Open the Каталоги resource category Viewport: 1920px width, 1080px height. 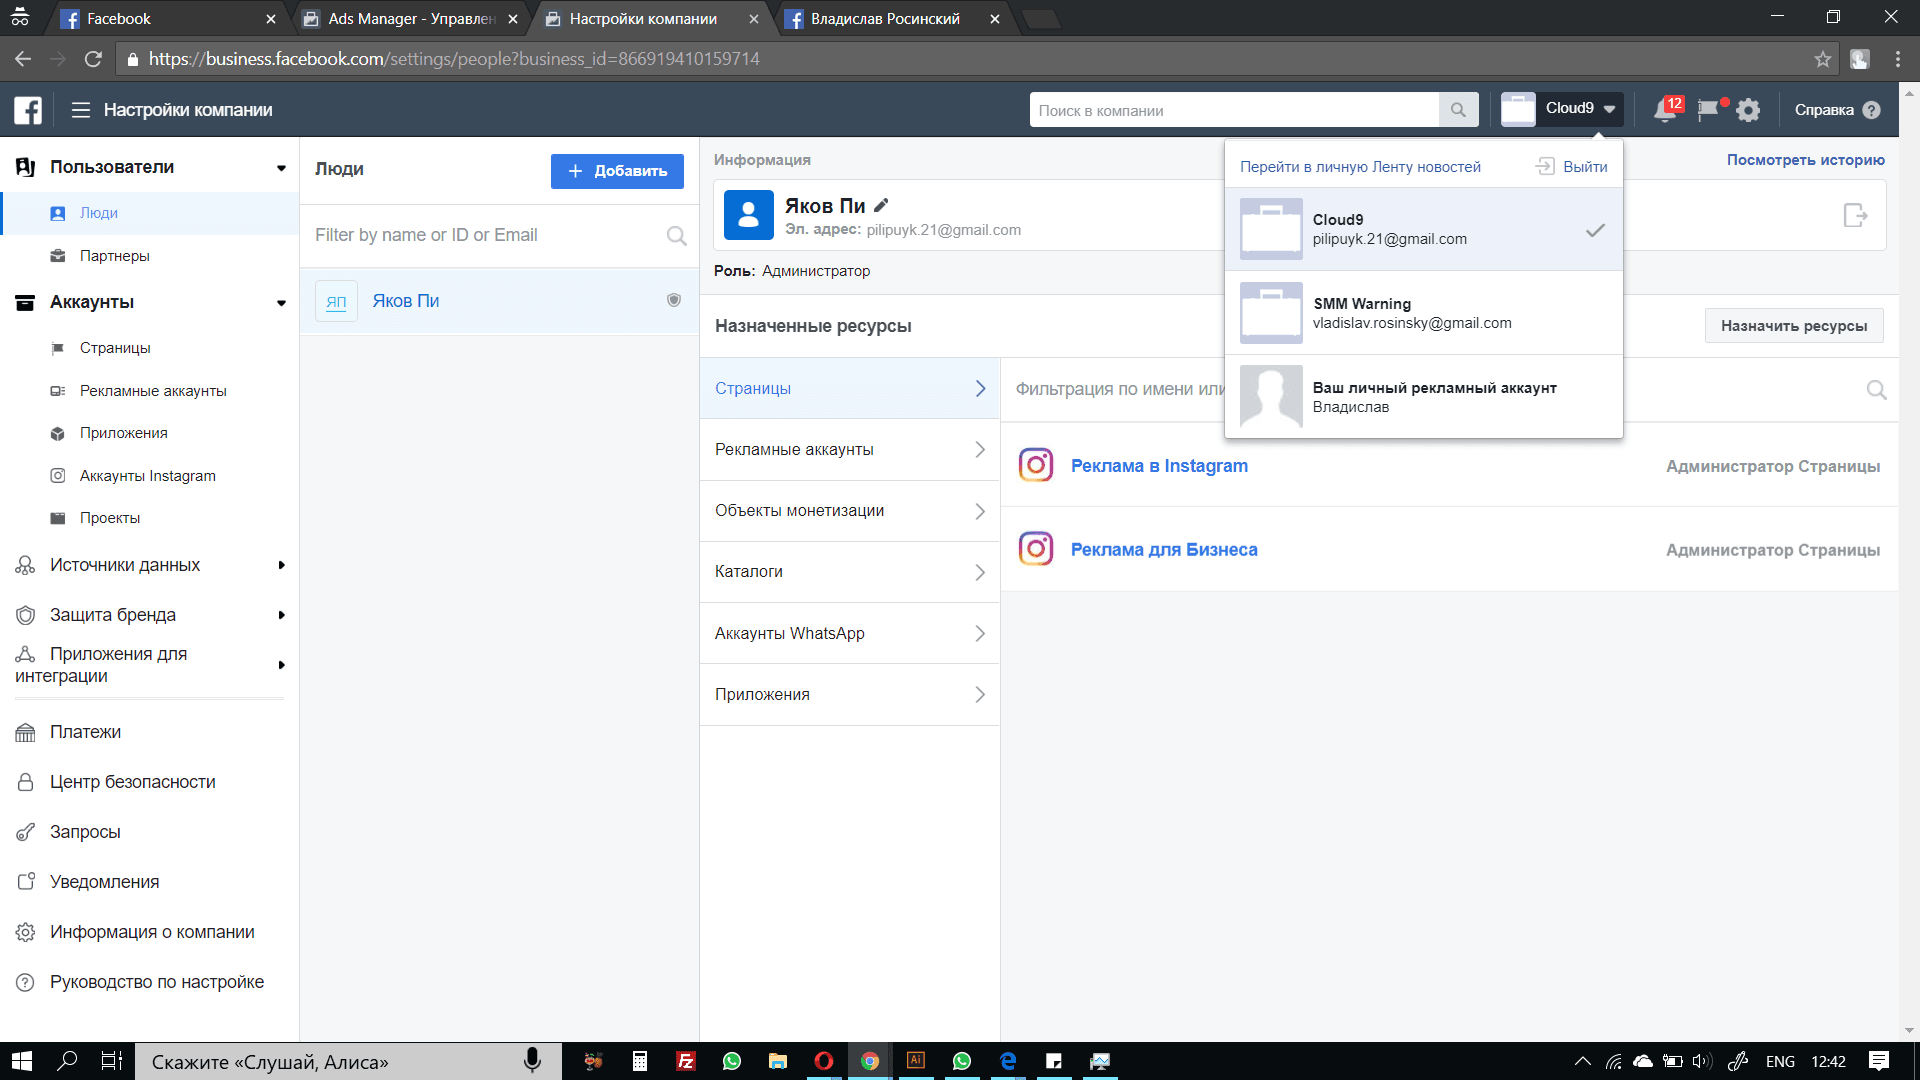coord(849,572)
